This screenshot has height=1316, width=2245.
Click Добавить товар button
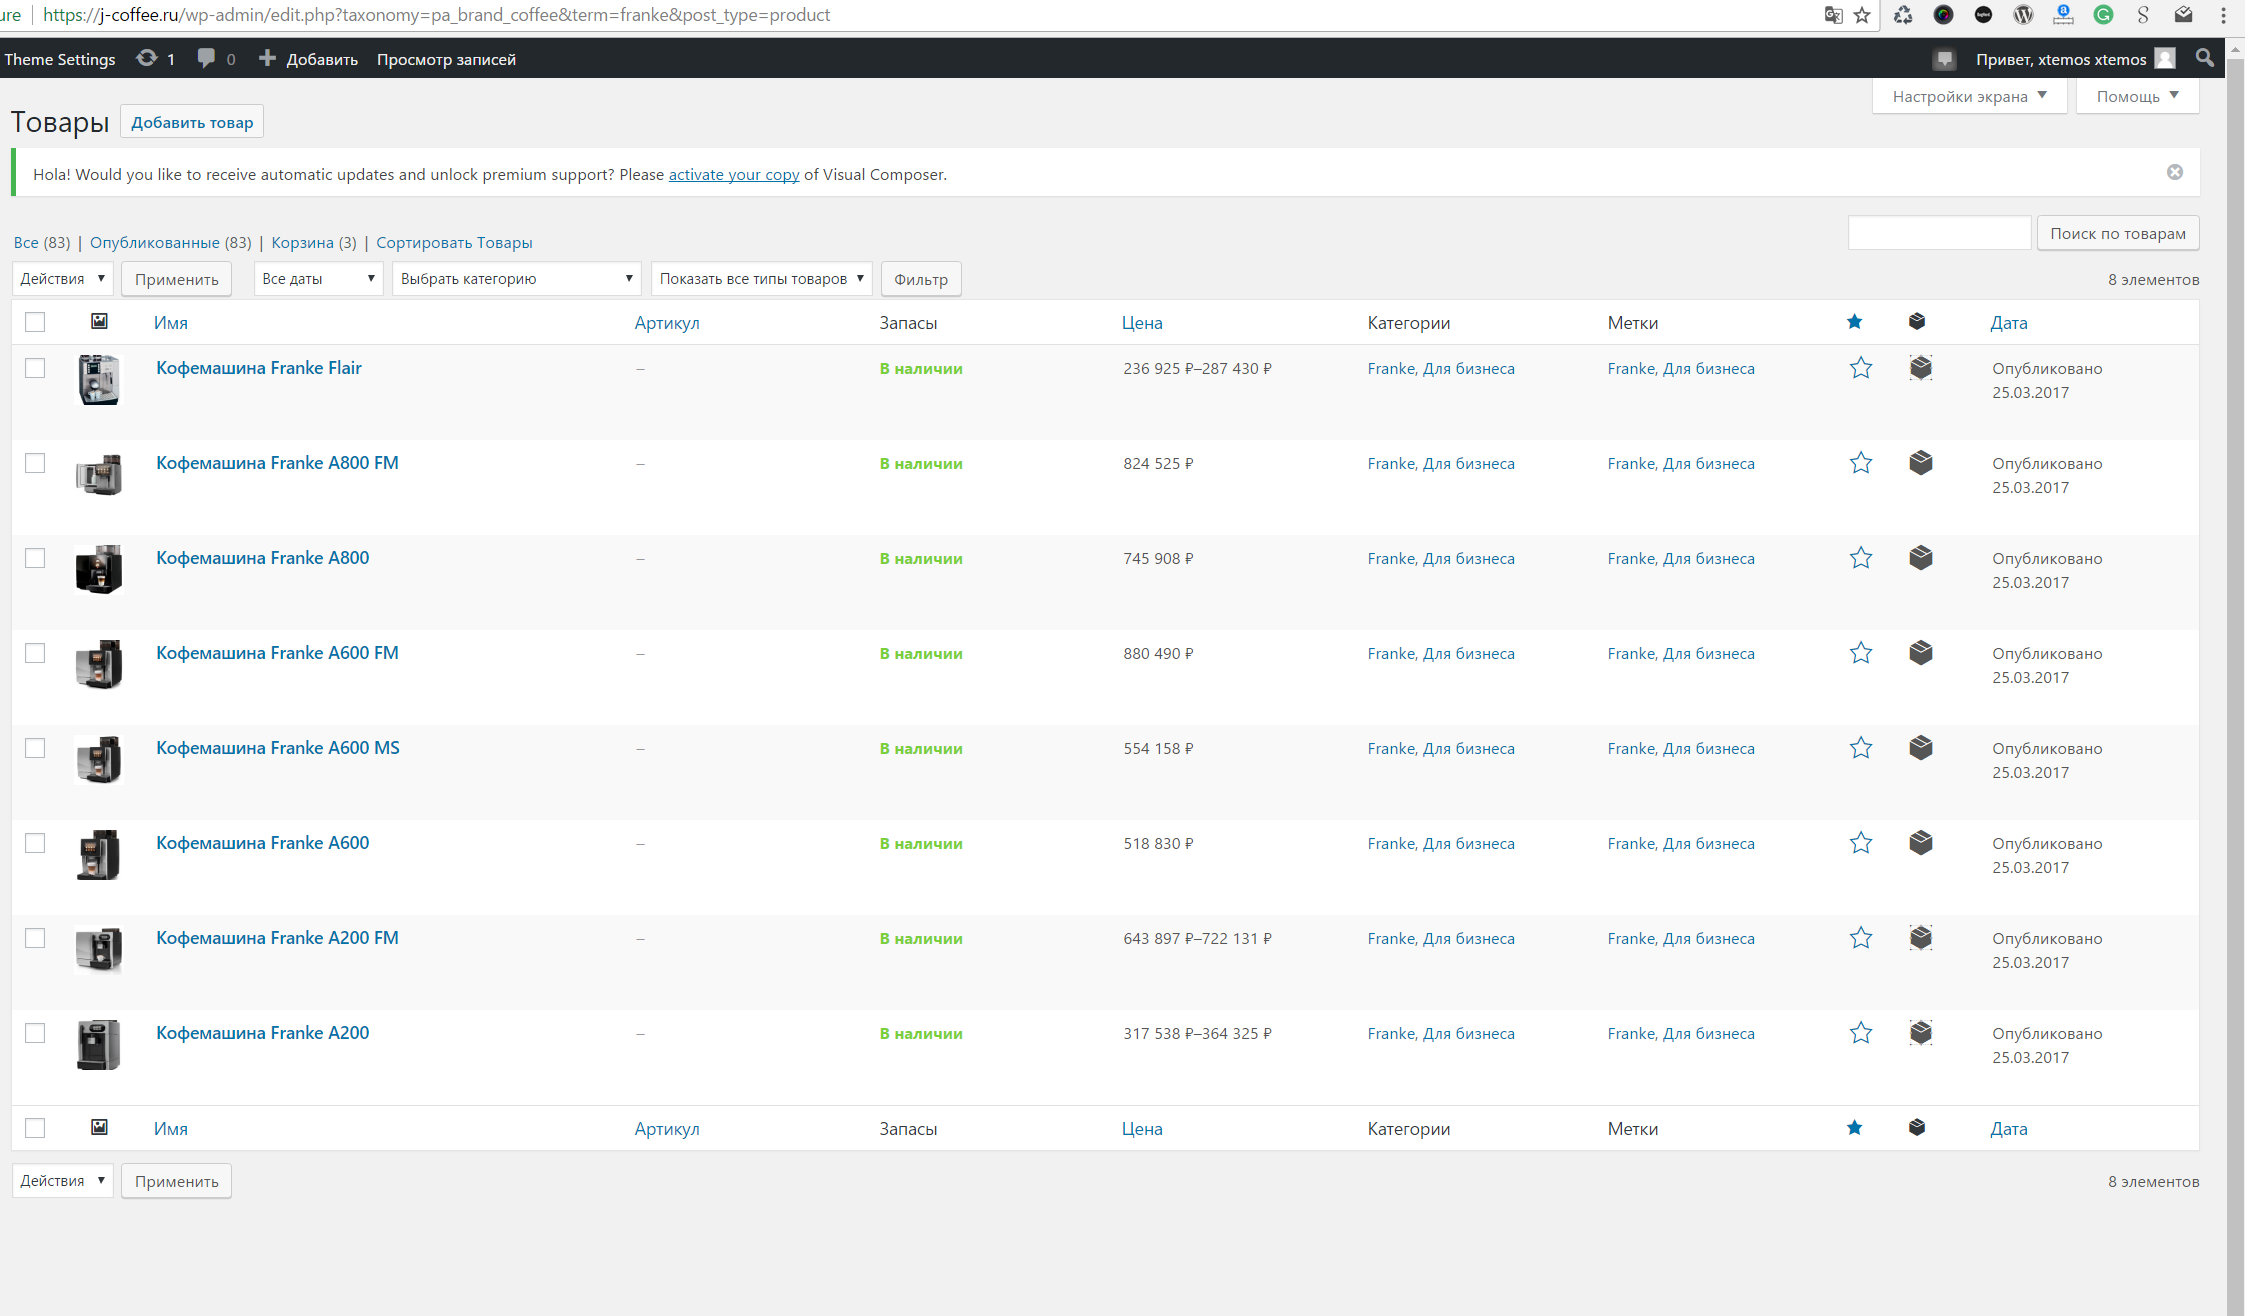point(192,122)
